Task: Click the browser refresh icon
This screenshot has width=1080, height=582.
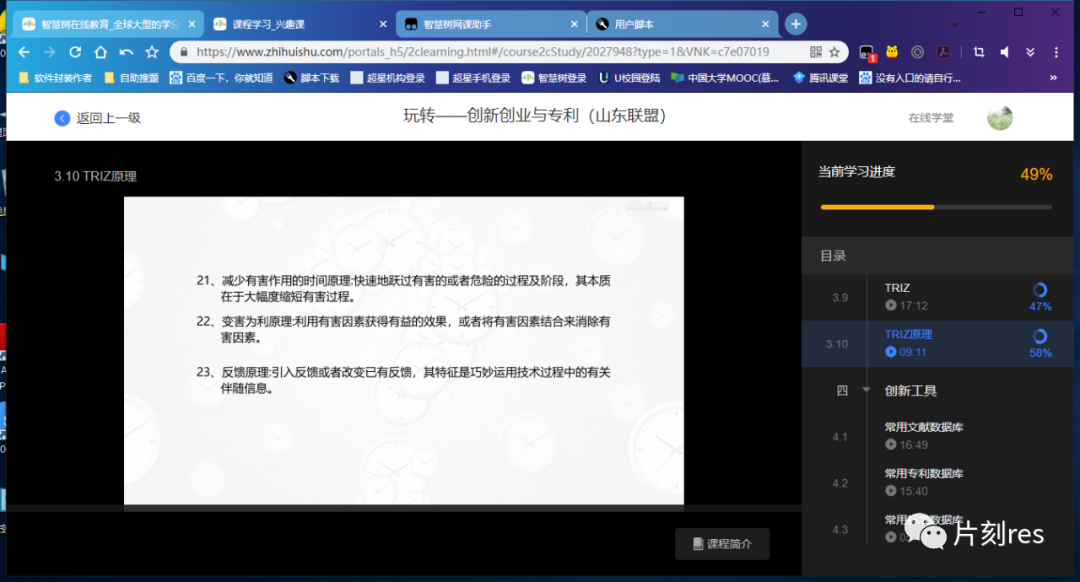Action: tap(74, 51)
